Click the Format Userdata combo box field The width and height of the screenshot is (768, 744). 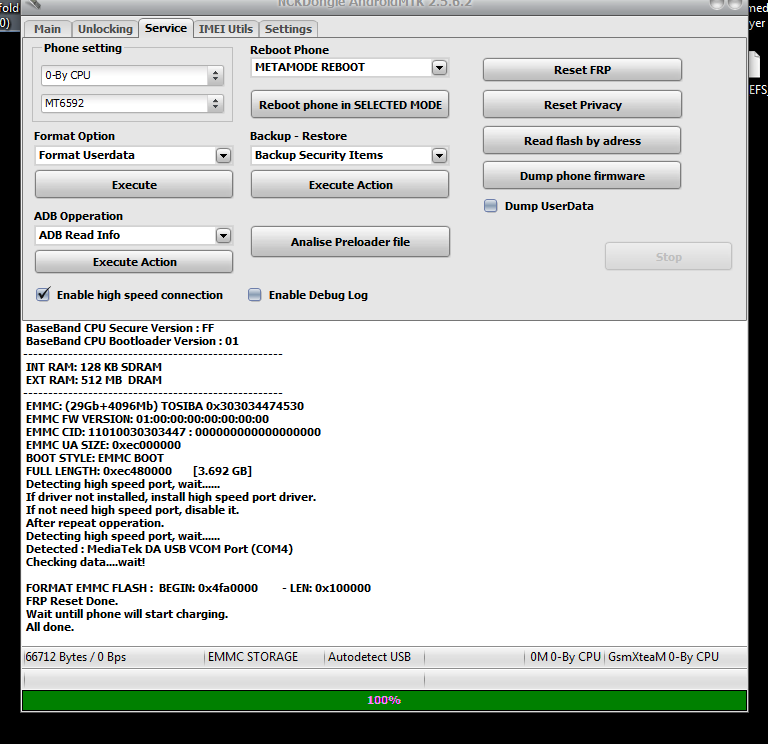coord(134,155)
